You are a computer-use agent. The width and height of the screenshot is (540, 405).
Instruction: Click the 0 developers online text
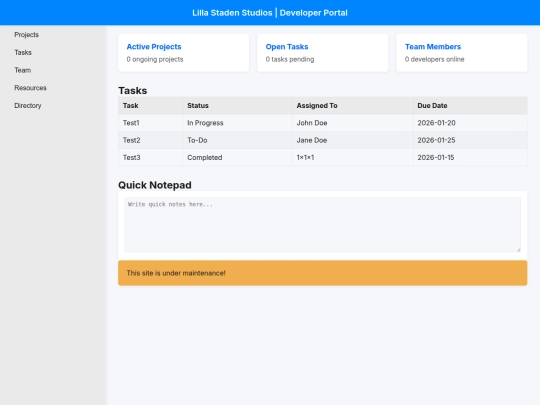[x=434, y=59]
